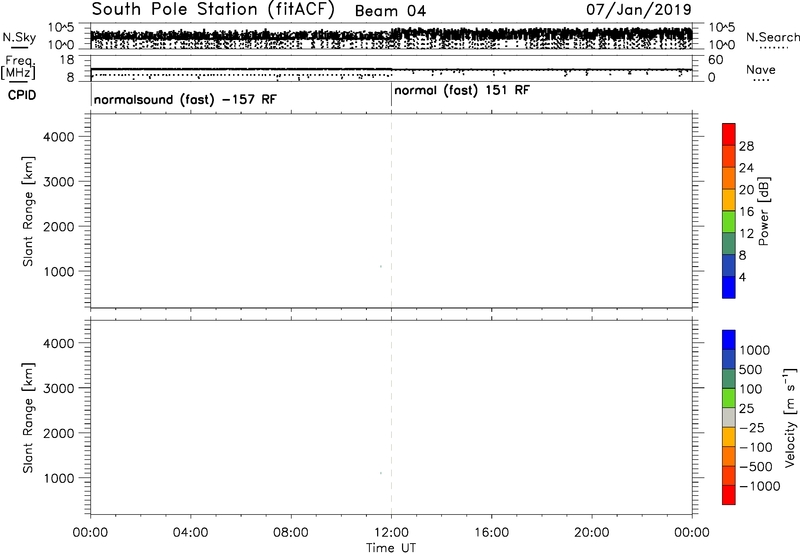Click the 08:00 time tick label
This screenshot has width=800, height=554.
point(290,533)
